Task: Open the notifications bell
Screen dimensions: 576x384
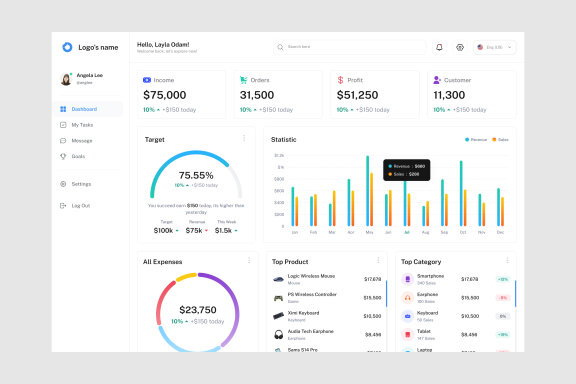Action: tap(439, 47)
